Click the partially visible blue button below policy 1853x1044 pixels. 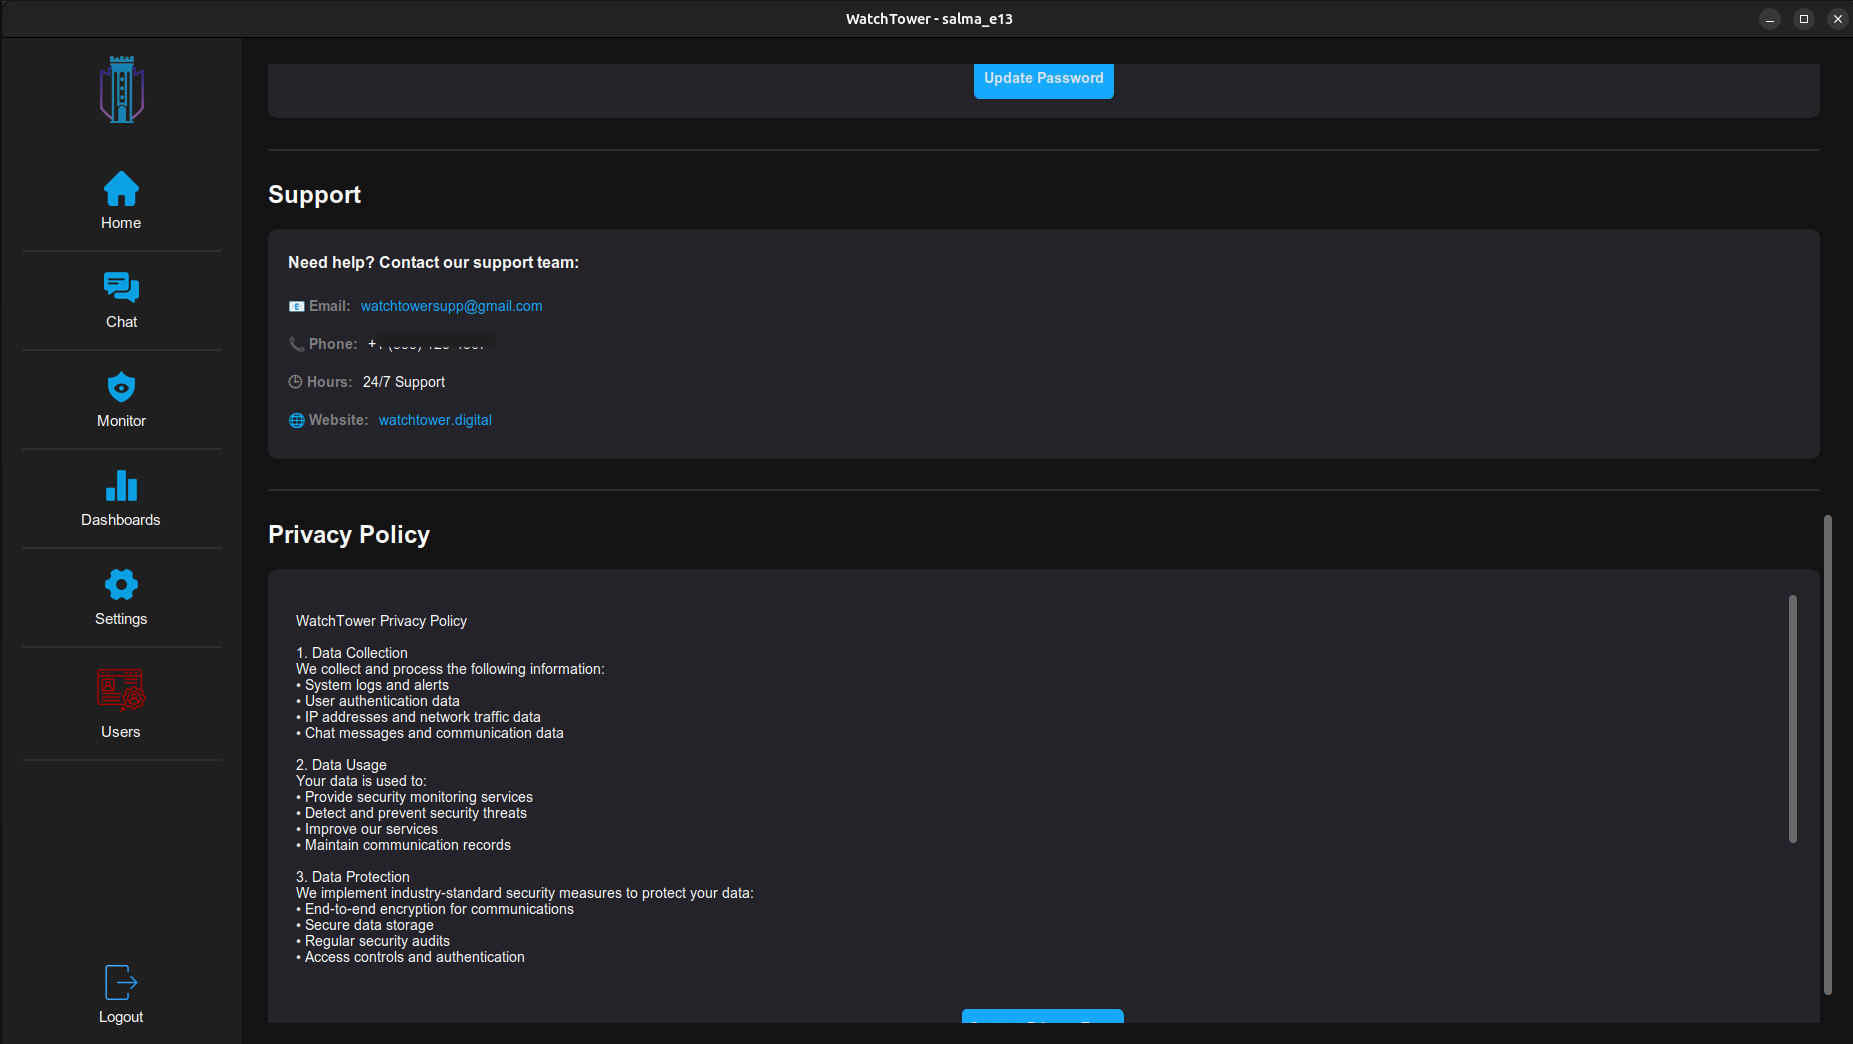[x=1043, y=1016]
